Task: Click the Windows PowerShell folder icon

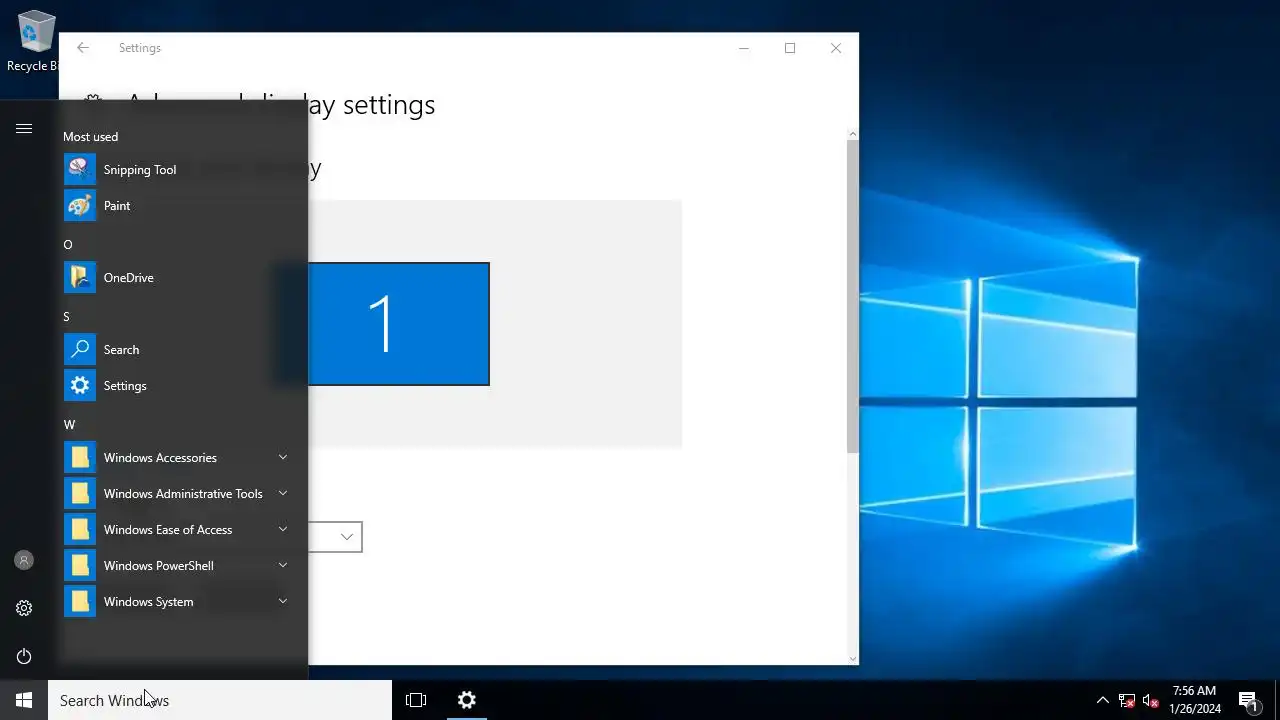Action: tap(80, 566)
